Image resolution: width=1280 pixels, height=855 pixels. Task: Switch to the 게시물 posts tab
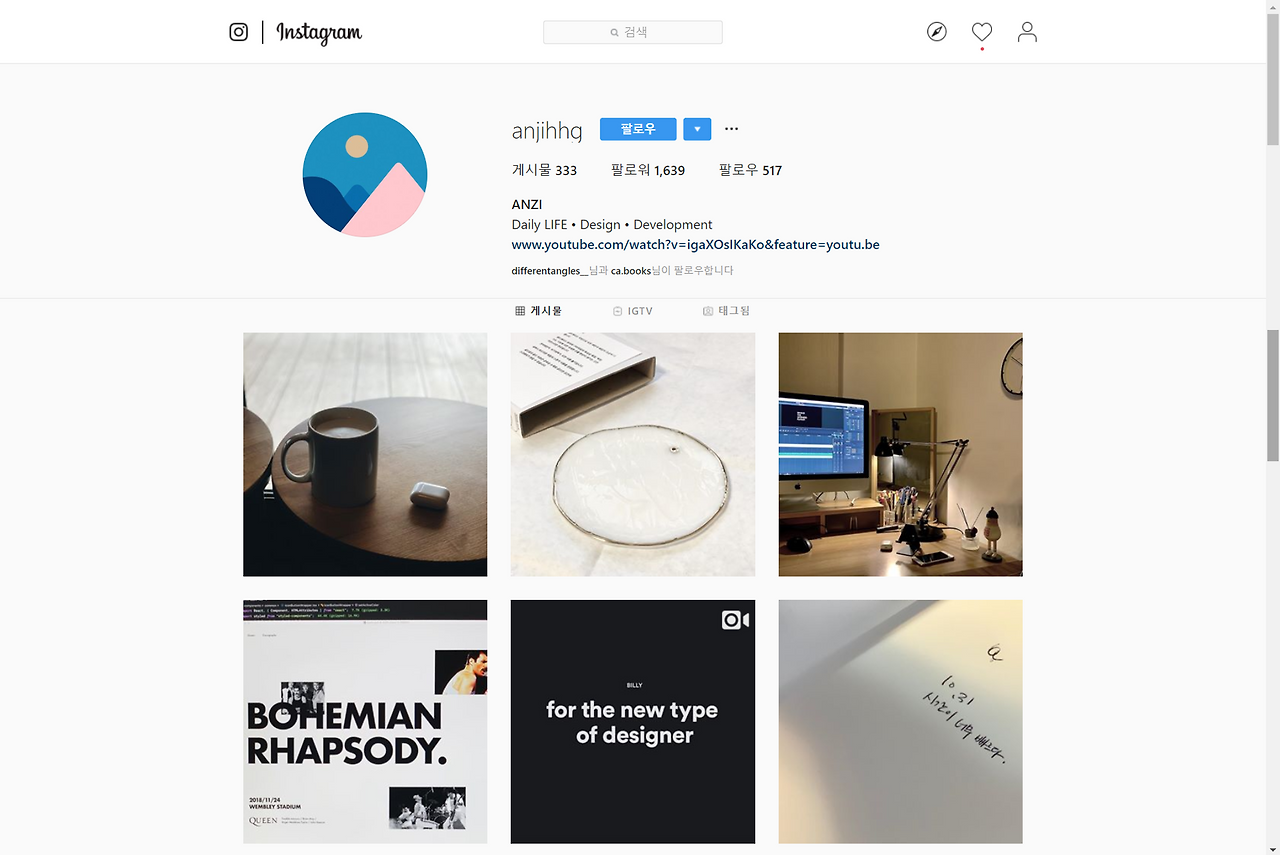(539, 311)
